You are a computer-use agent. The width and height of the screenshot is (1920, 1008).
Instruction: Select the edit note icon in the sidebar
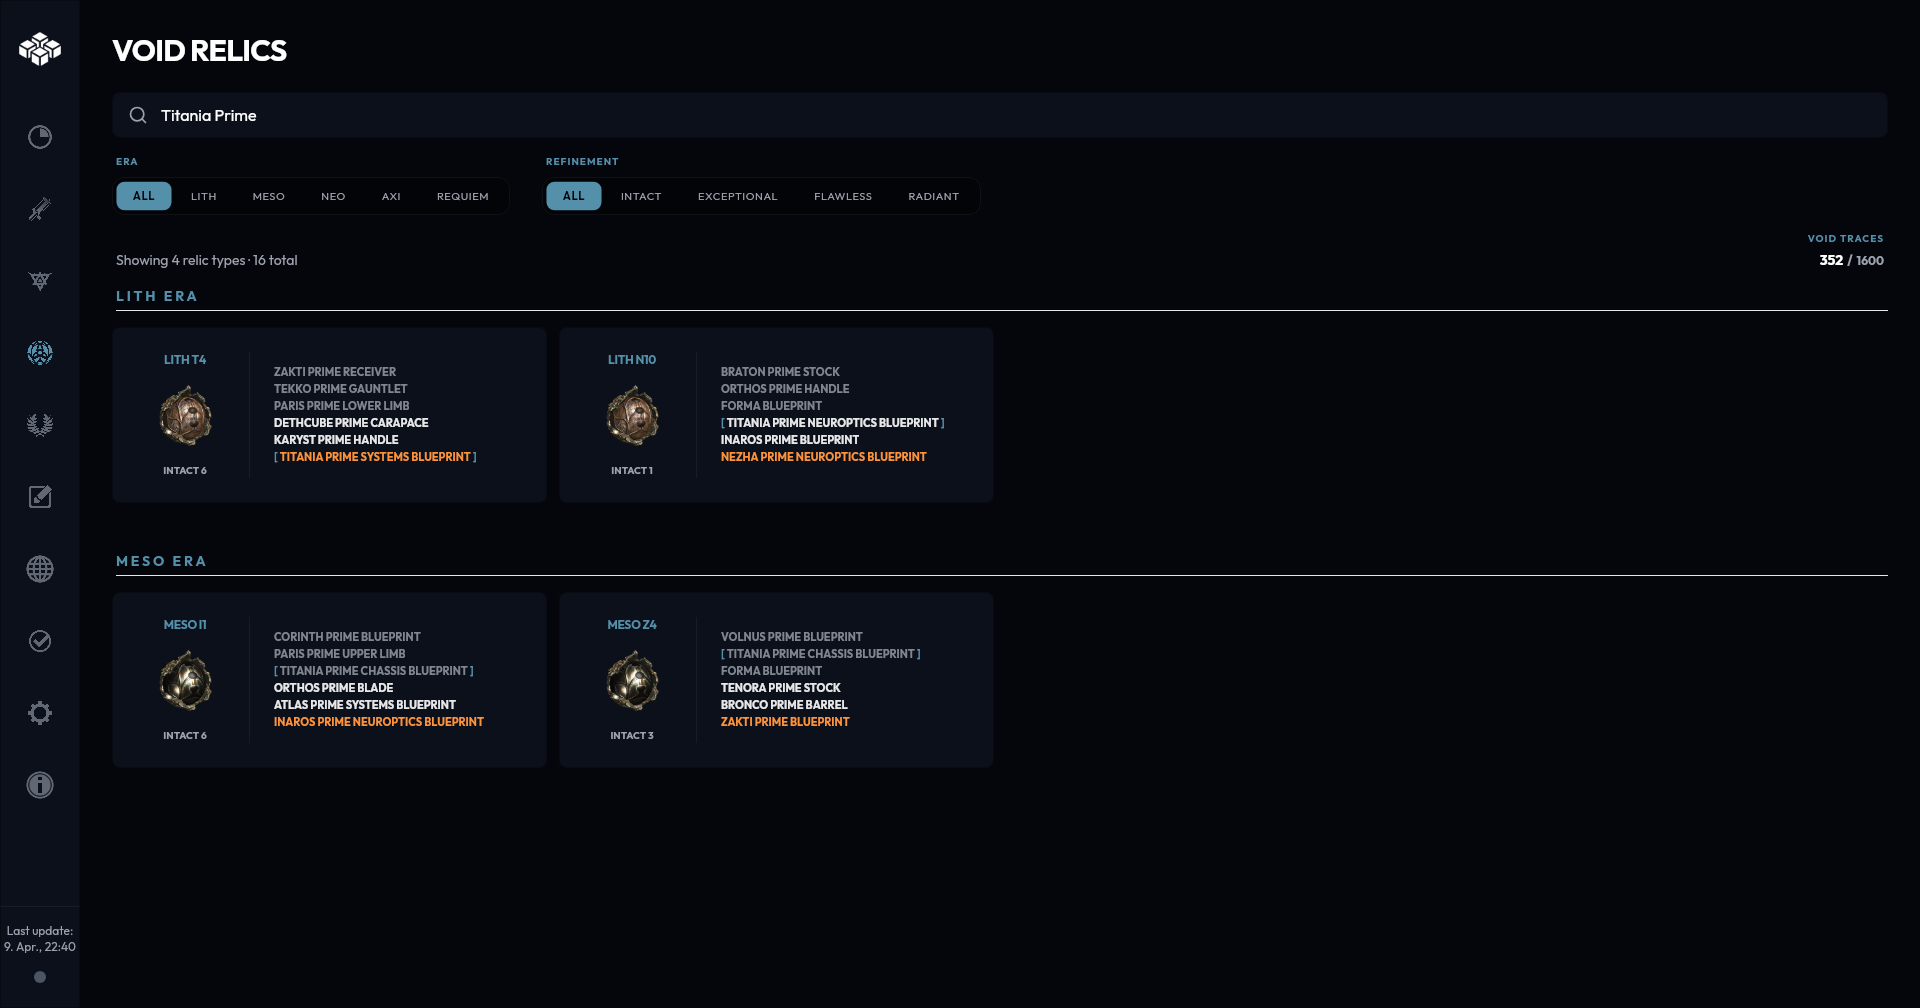pyautogui.click(x=40, y=496)
